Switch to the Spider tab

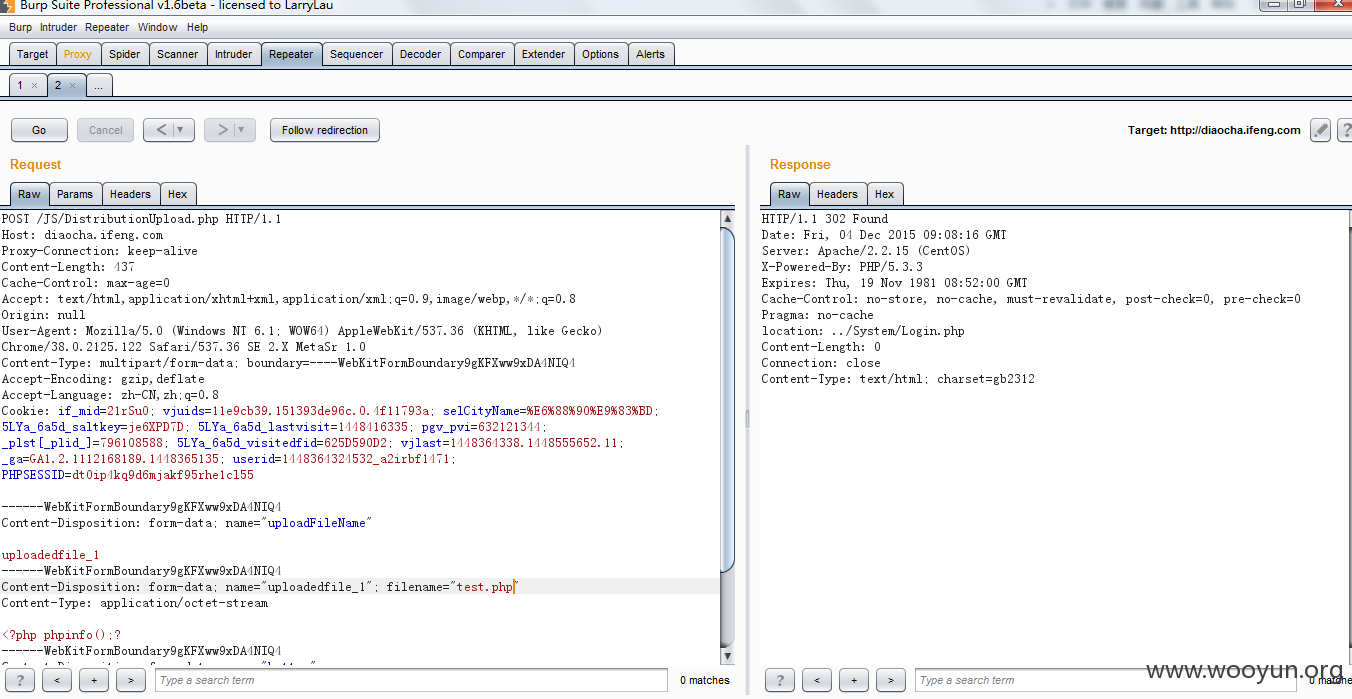pos(125,54)
